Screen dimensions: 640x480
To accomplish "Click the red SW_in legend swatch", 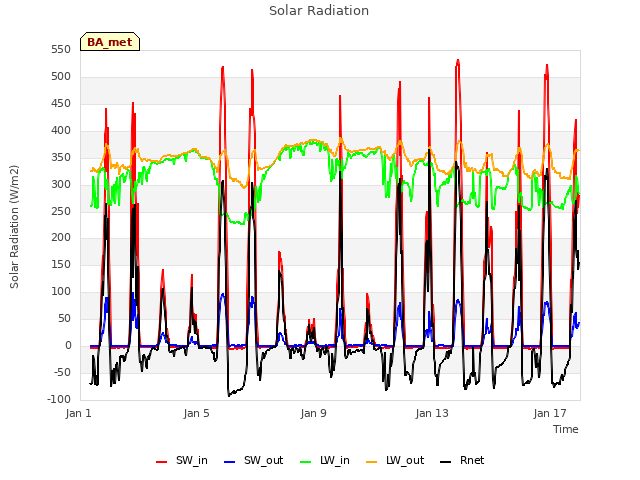I will pyautogui.click(x=162, y=462).
